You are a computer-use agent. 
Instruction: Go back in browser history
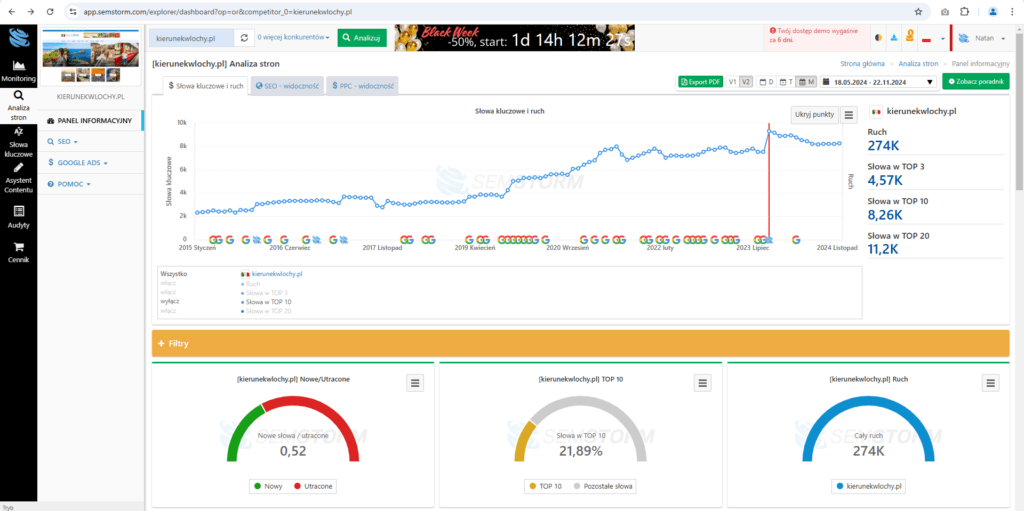point(11,12)
